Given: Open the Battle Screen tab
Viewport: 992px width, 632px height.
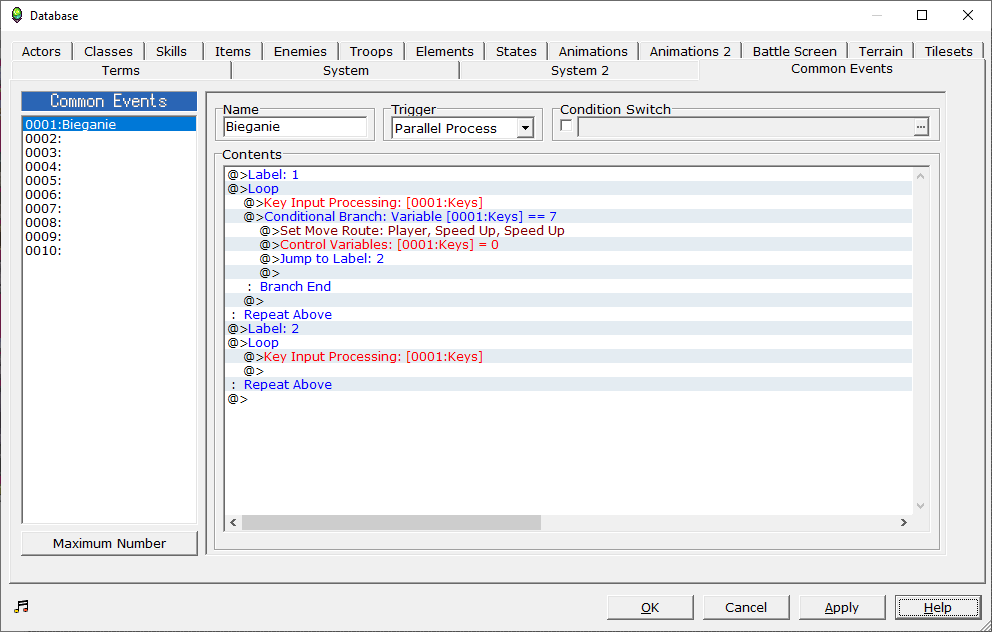Looking at the screenshot, I should 795,51.
